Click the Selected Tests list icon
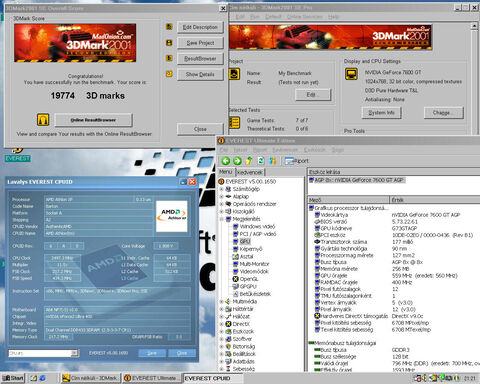 pos(234,122)
